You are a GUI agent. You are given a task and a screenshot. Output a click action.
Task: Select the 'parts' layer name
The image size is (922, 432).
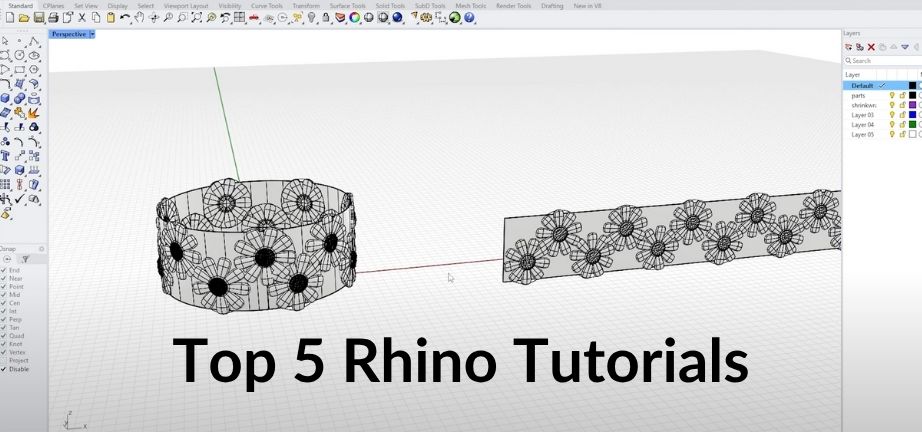[858, 95]
